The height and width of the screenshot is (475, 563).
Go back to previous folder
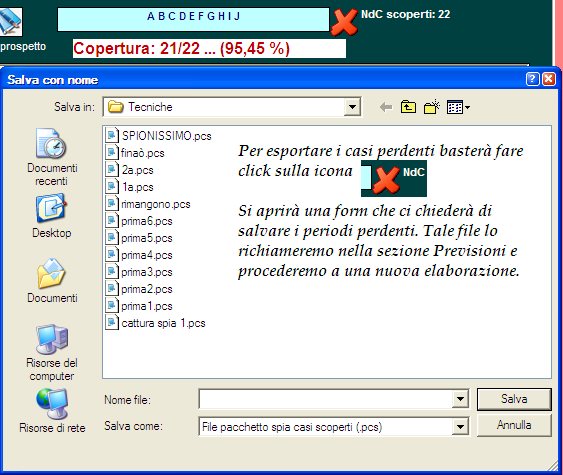tap(386, 107)
